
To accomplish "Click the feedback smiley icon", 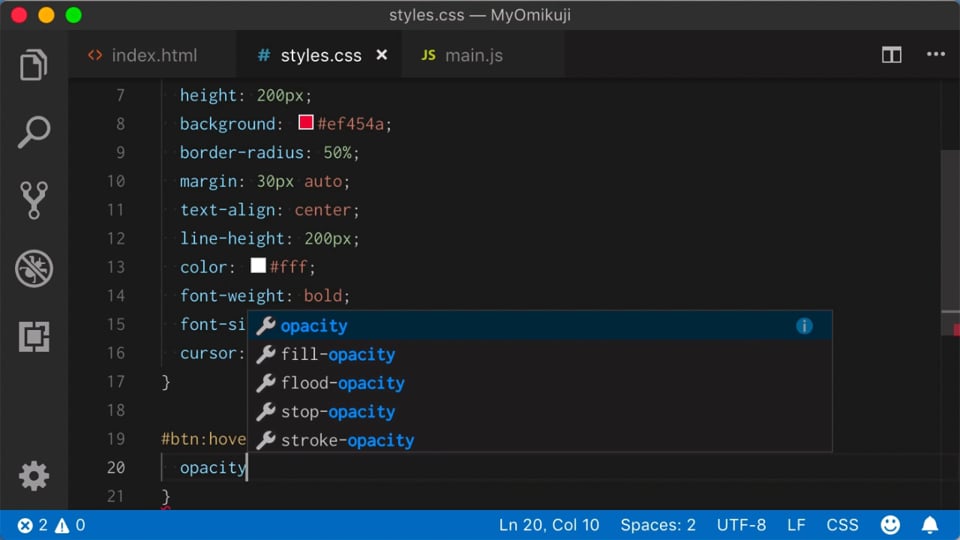I will pyautogui.click(x=890, y=525).
